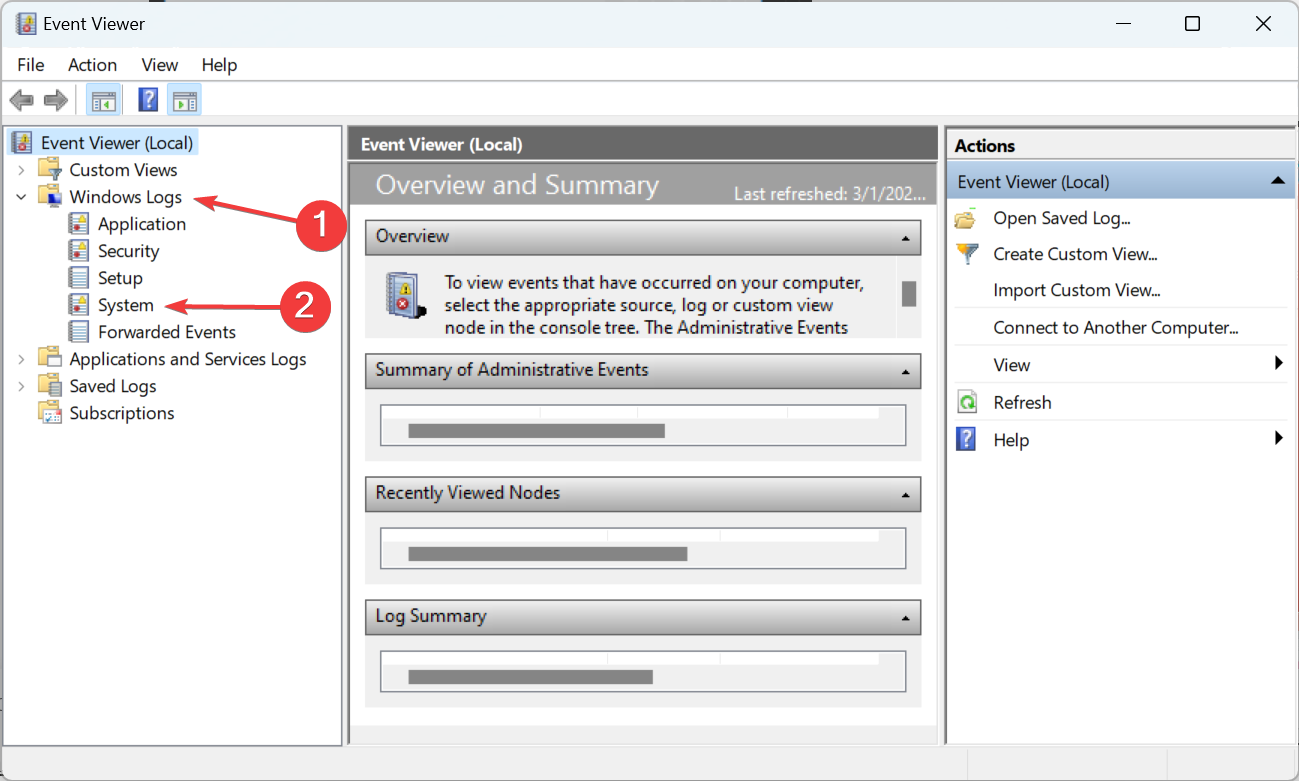This screenshot has height=781, width=1299.
Task: Click the Overview text scrollbar thumb
Action: click(x=909, y=294)
